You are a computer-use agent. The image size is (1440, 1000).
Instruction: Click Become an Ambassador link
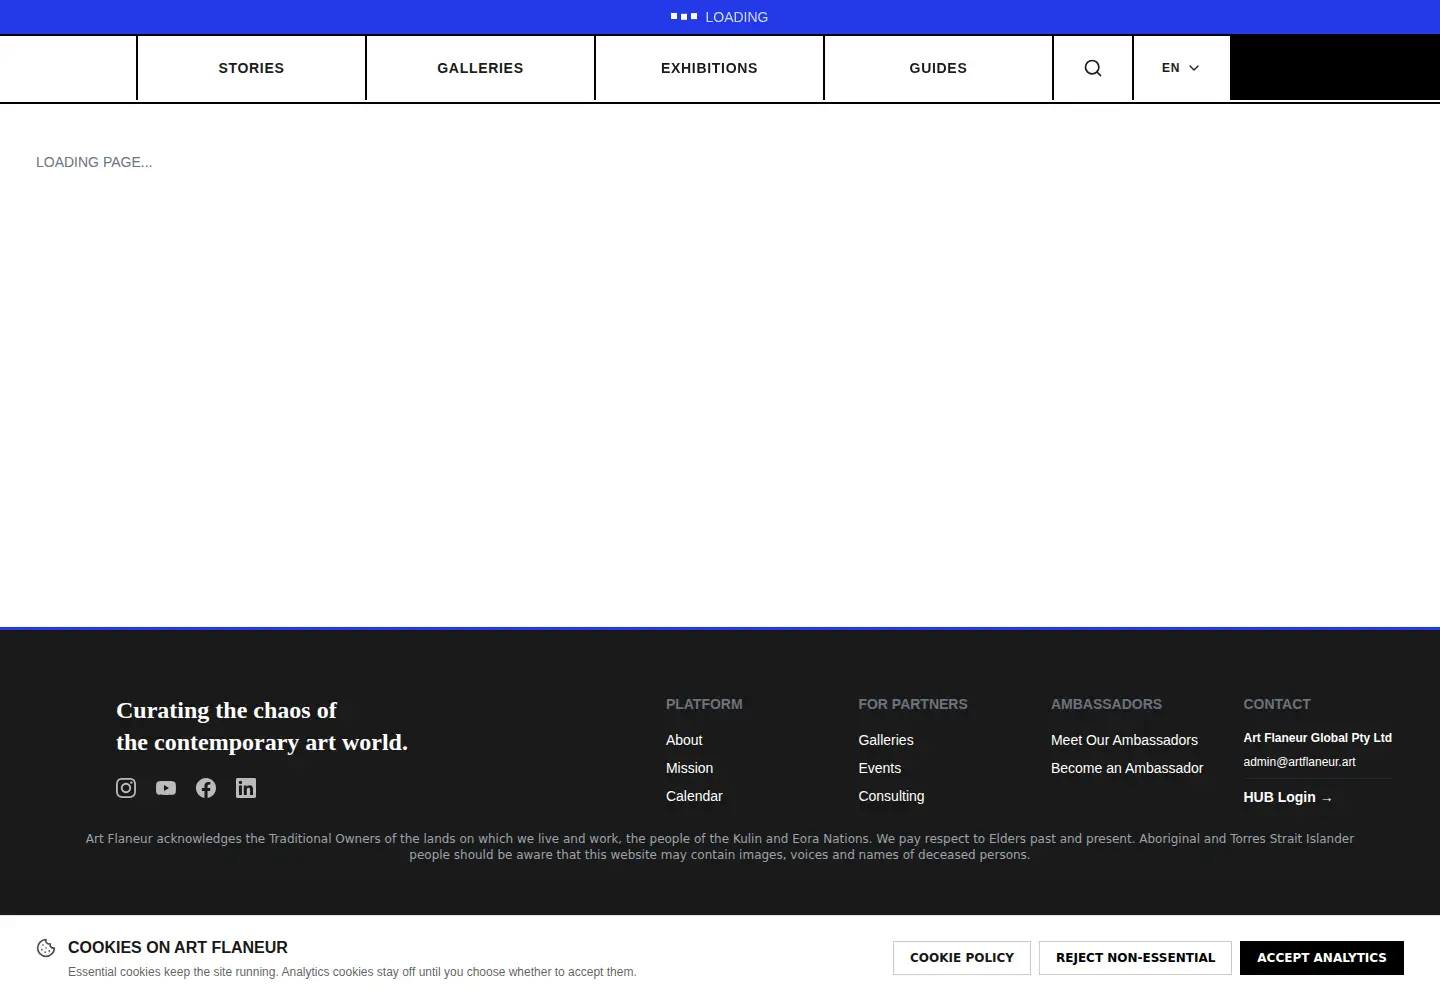pyautogui.click(x=1127, y=768)
